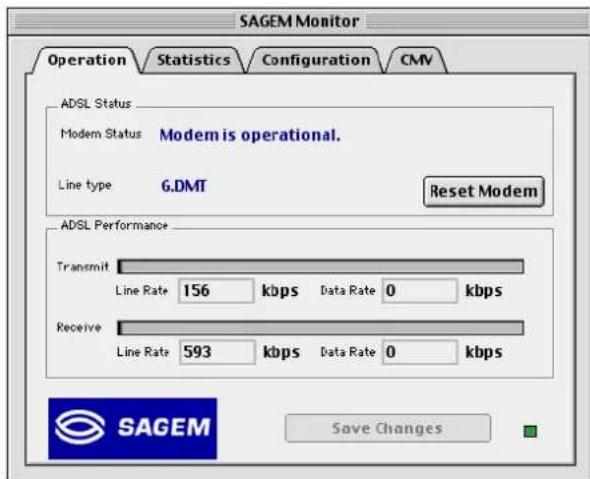Viewport: 590px width, 479px height.
Task: Click the SAGEM Monitor window title
Action: coord(300,21)
